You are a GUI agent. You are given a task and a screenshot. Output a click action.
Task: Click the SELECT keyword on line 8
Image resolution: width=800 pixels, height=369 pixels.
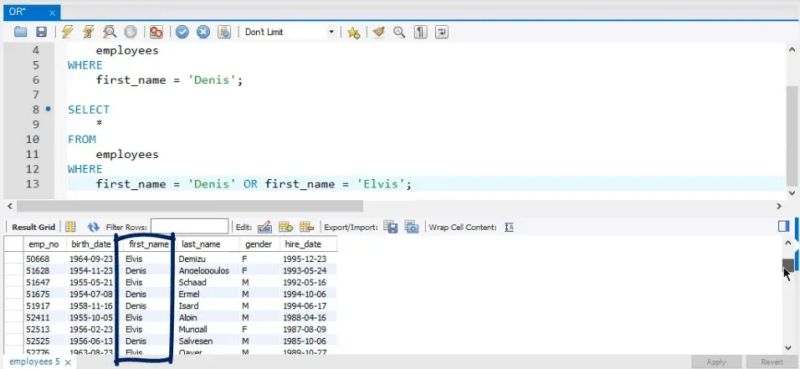pos(89,109)
